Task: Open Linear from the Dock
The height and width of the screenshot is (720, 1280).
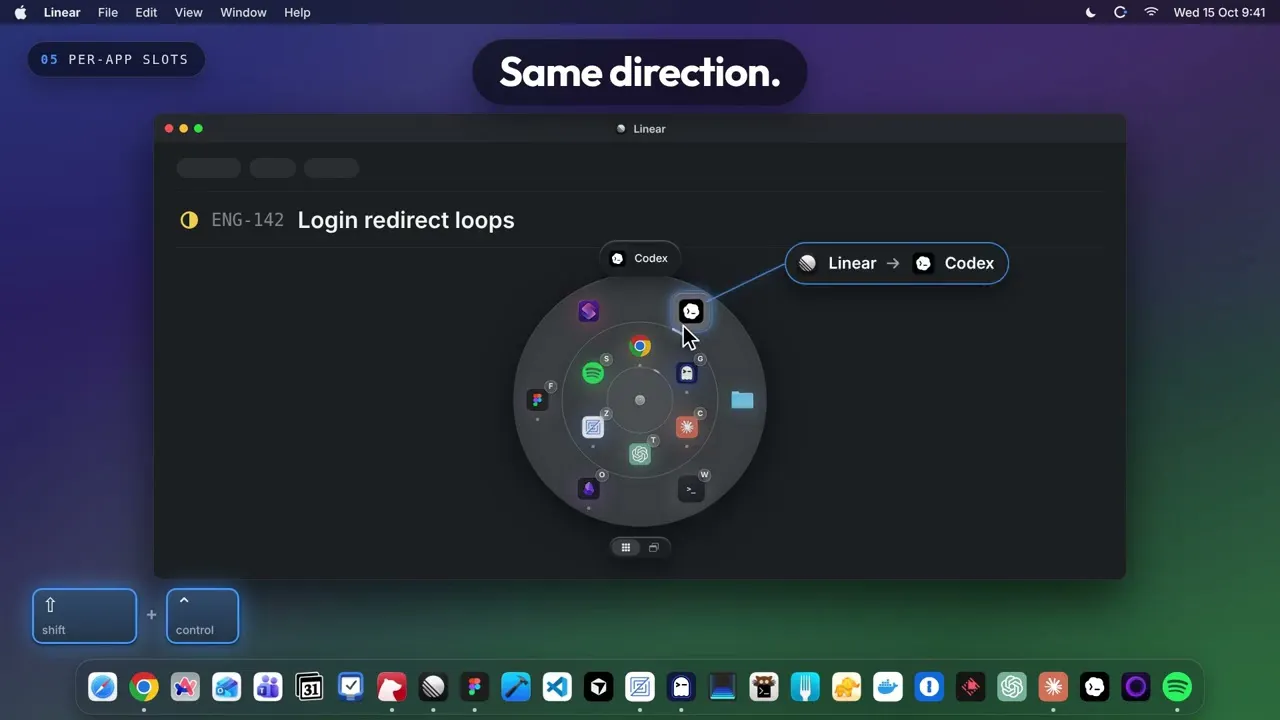Action: click(x=433, y=687)
